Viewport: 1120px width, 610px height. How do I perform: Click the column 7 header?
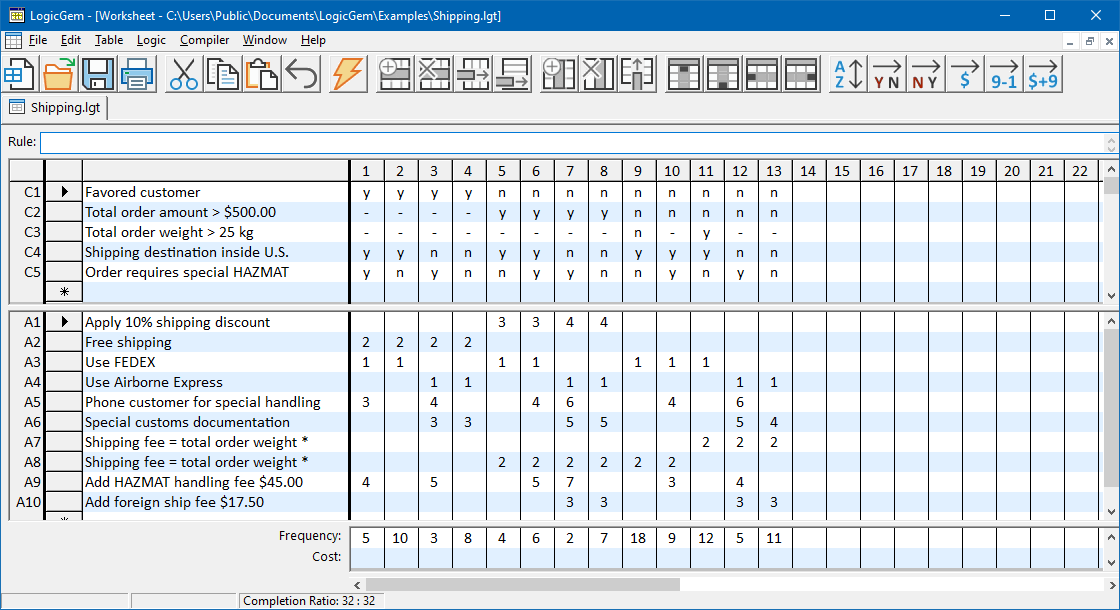coord(570,171)
